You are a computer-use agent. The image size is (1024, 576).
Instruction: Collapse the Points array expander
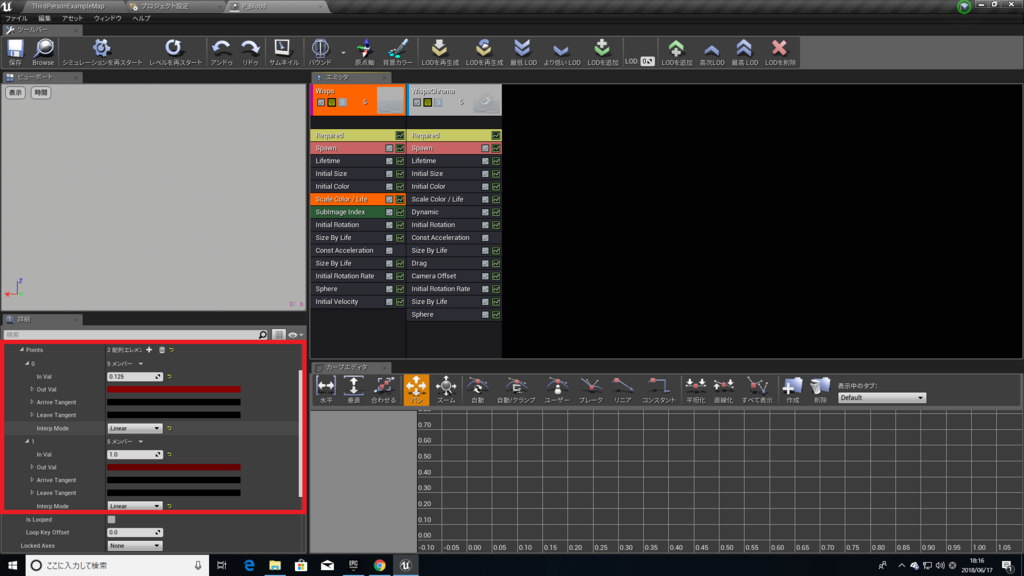(21, 350)
